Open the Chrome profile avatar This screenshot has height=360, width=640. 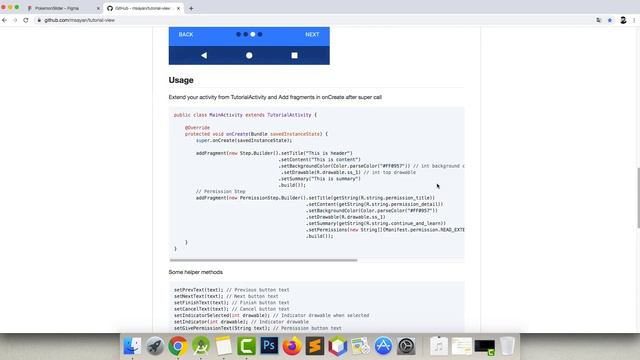pos(623,20)
